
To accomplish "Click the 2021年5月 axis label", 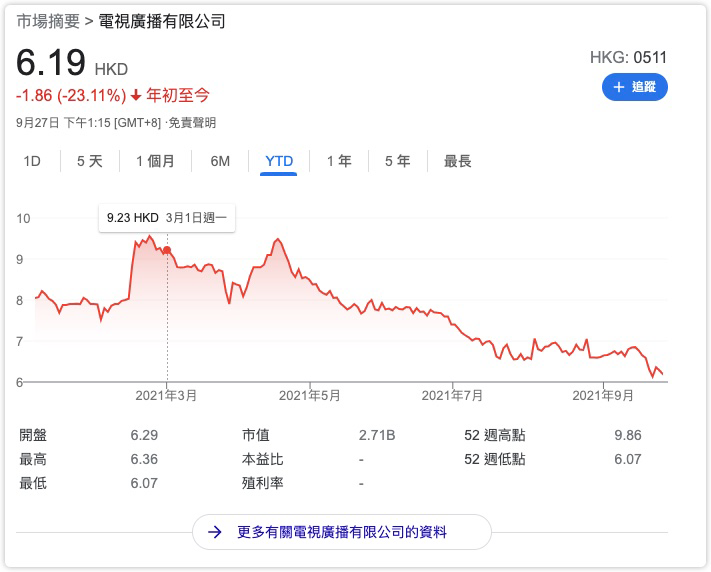I will [x=310, y=396].
